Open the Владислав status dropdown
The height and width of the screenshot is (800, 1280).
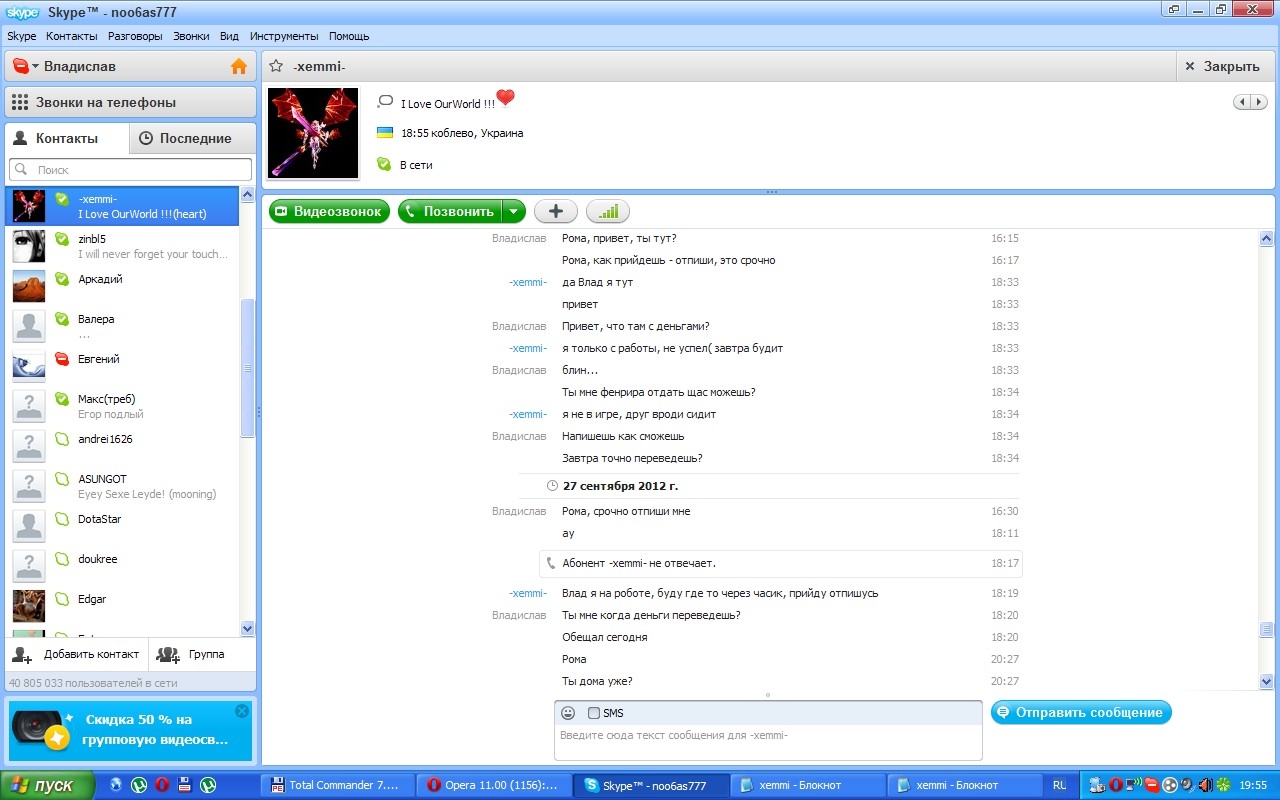tap(24, 67)
